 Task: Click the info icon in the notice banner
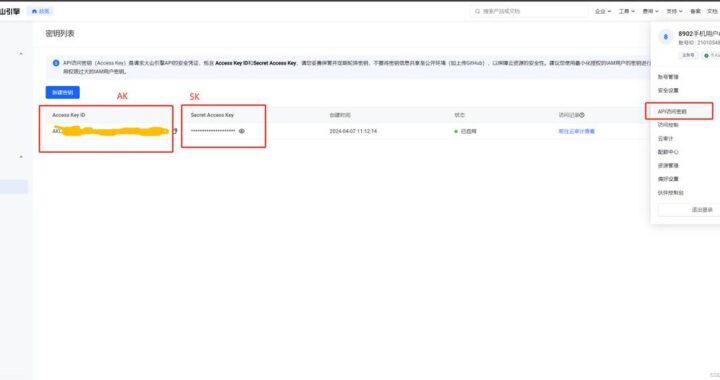(56, 63)
